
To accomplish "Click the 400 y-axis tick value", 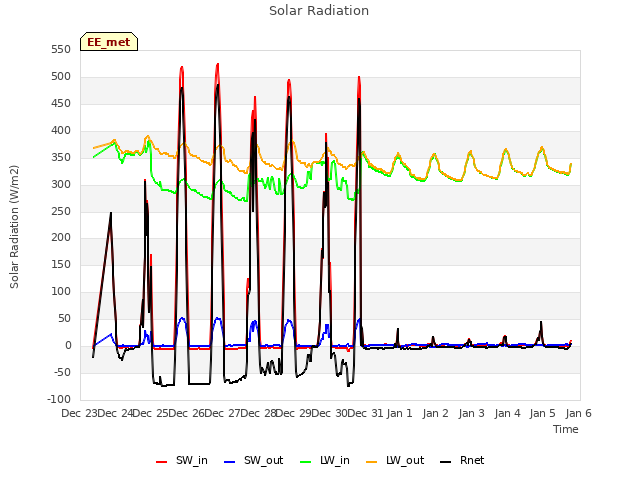I will pos(61,131).
